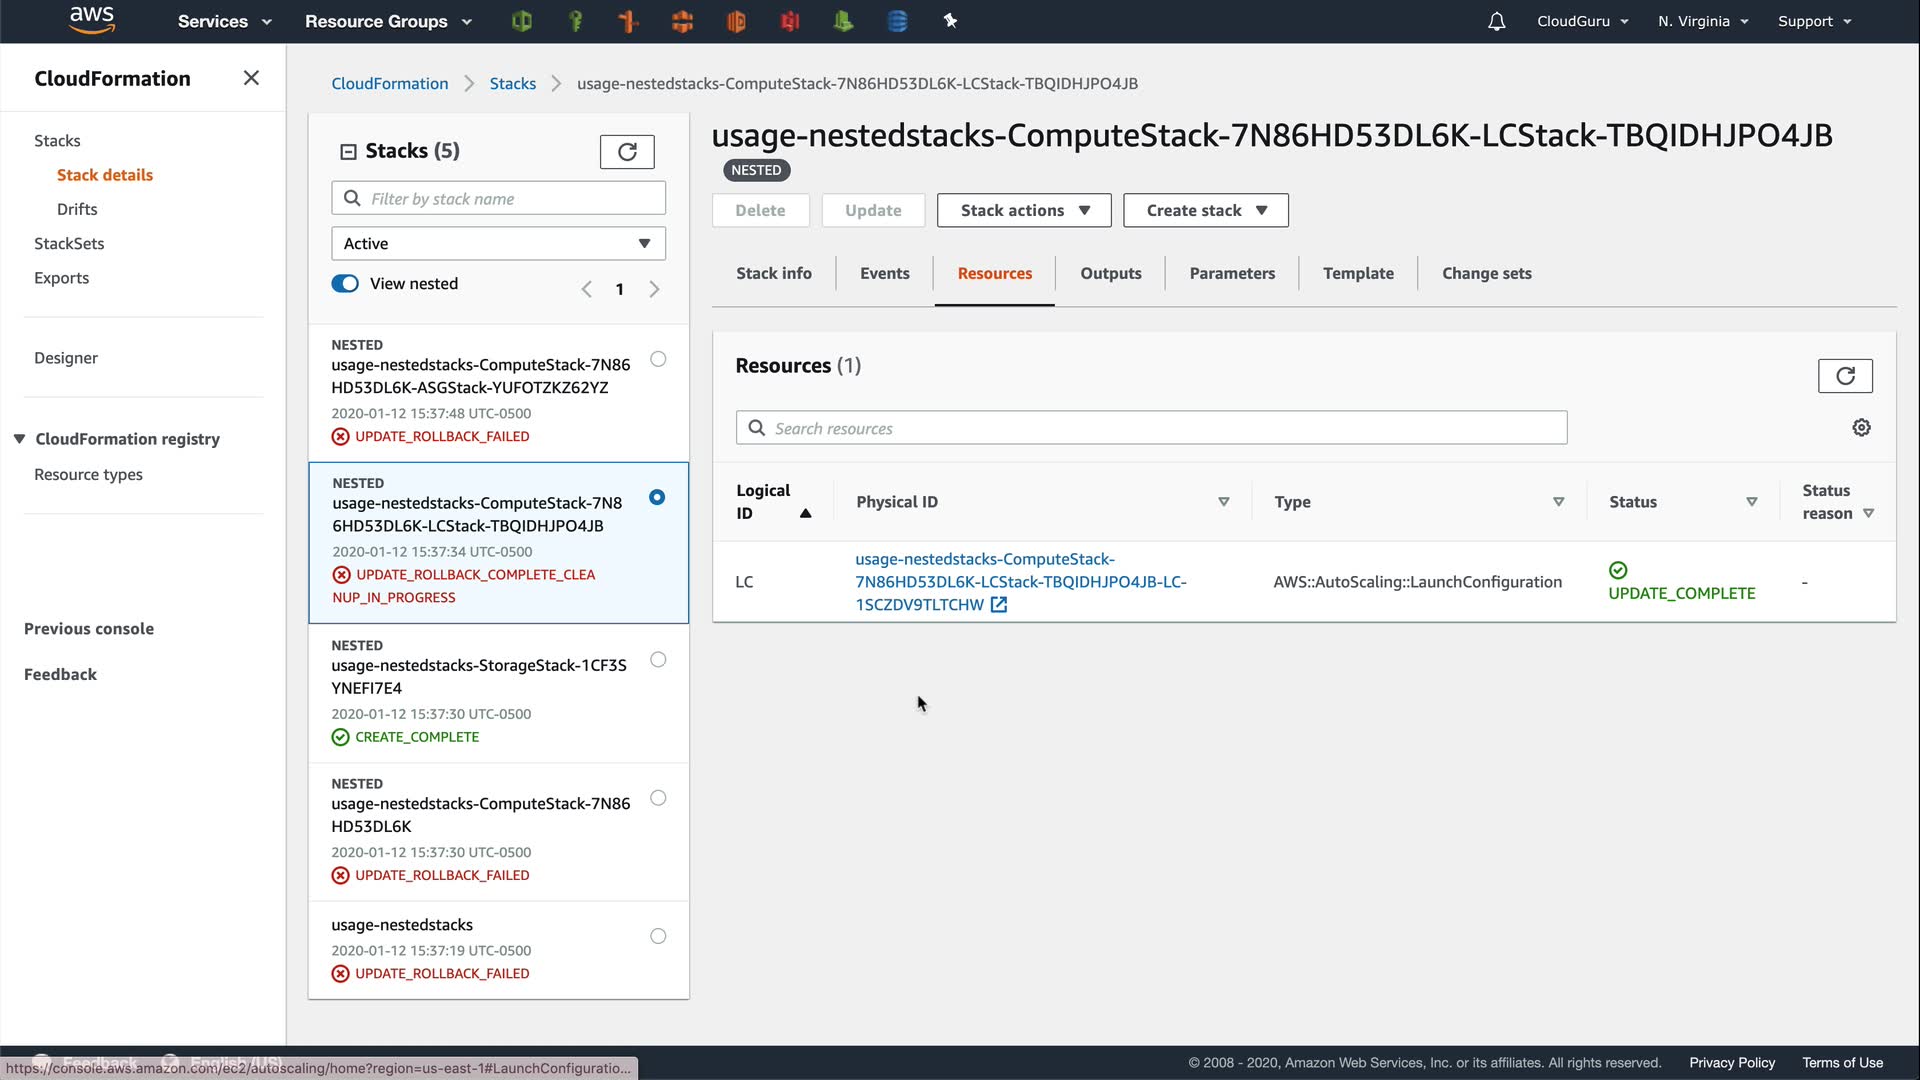
Task: Collapse the Stacks panel via the minus icon
Action: (348, 152)
